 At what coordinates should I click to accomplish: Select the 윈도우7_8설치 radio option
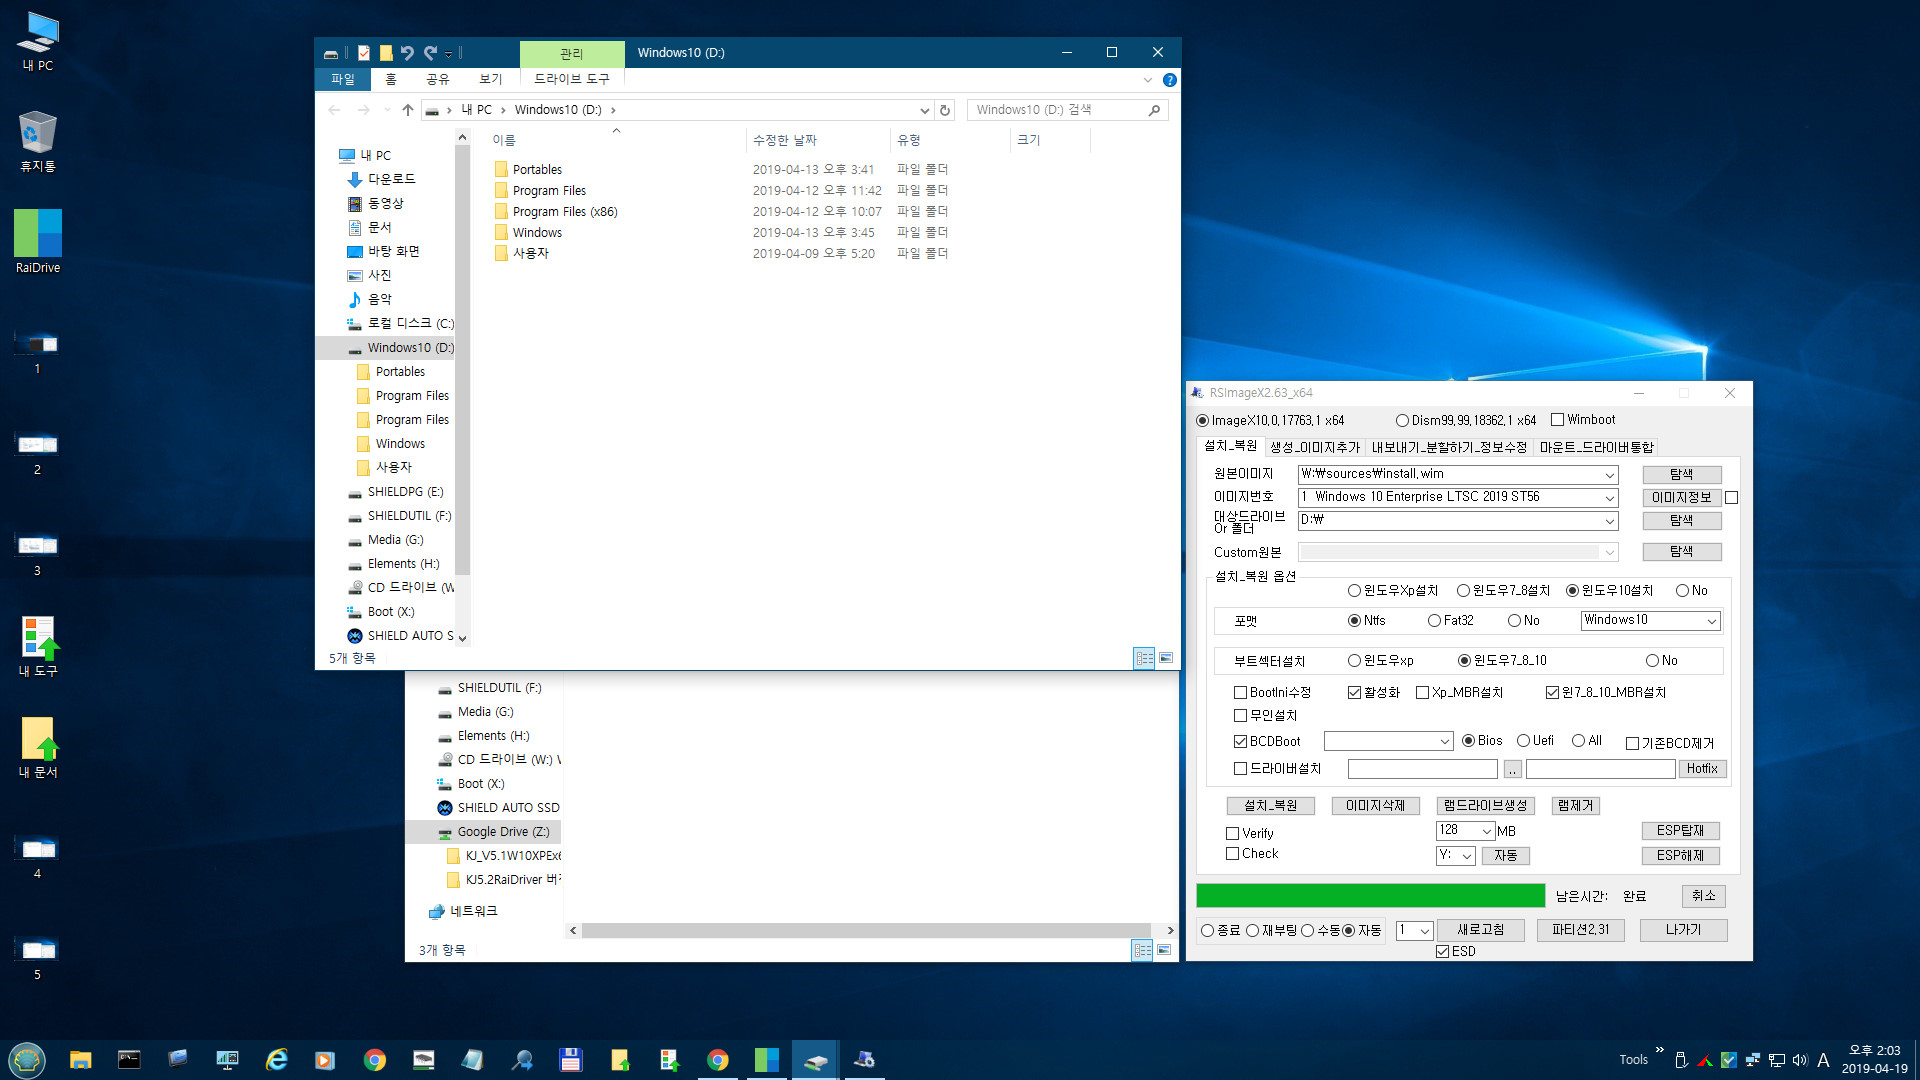[x=1463, y=591]
